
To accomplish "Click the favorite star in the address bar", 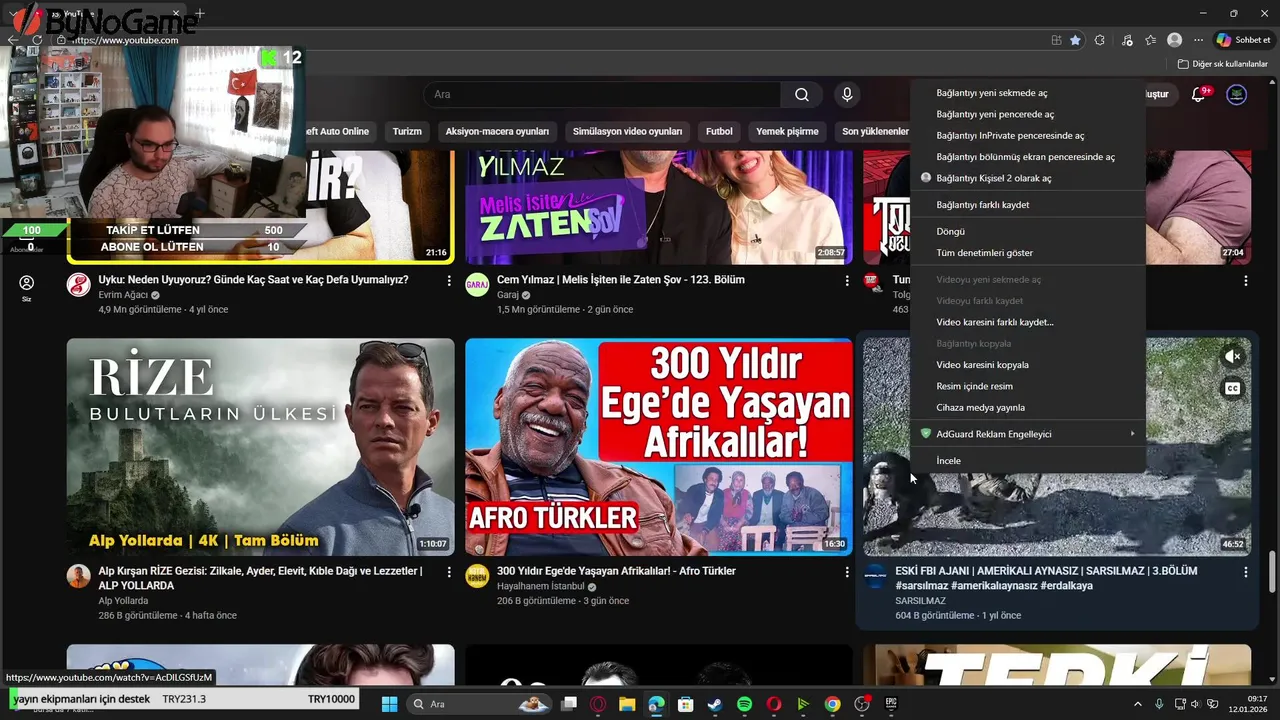I will pyautogui.click(x=1075, y=40).
